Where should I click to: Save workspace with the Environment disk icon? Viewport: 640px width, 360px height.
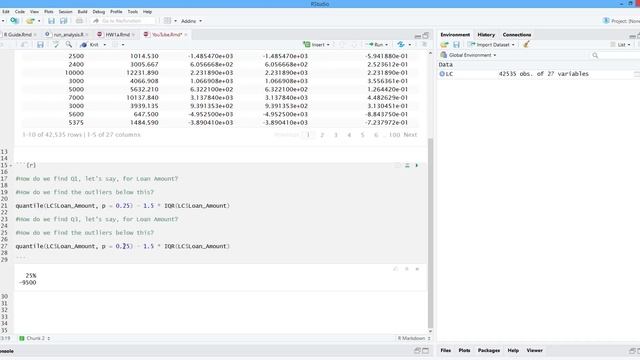(456, 44)
